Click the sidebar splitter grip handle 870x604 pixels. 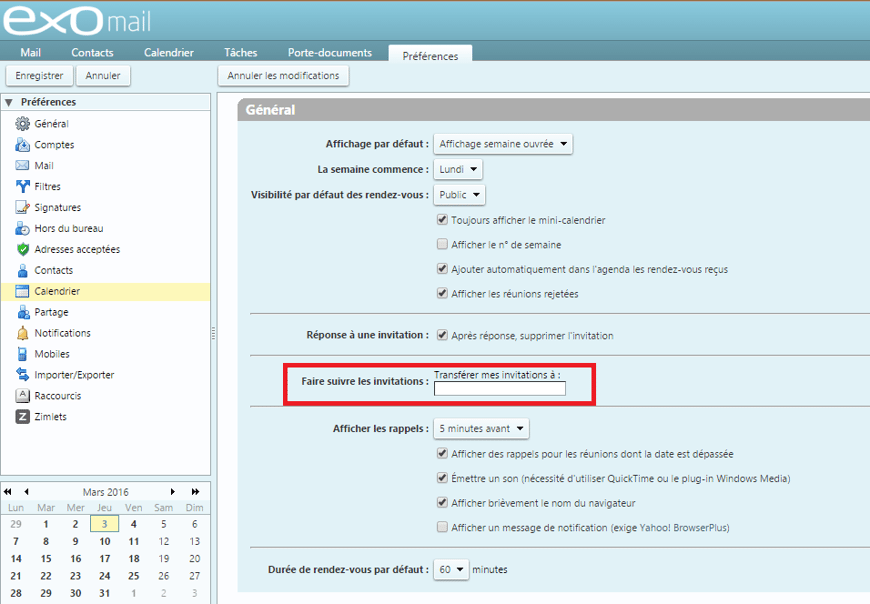click(214, 333)
